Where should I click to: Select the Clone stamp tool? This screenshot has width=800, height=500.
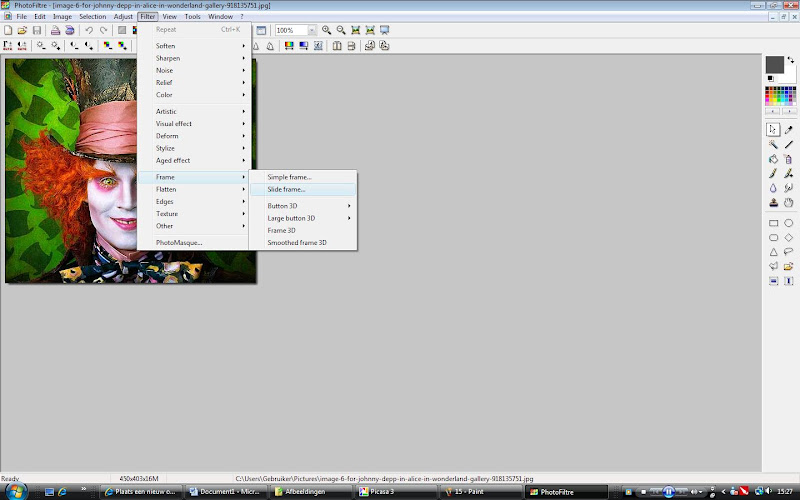pos(773,203)
